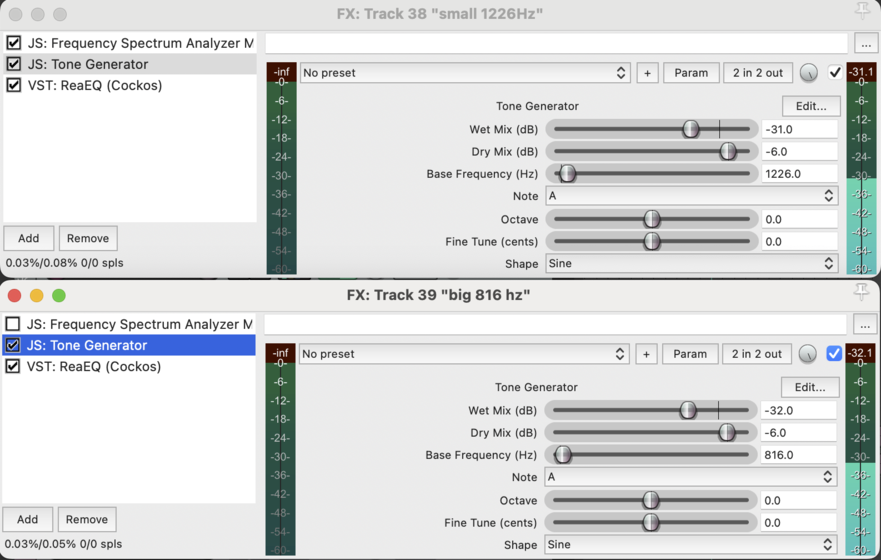Click the plus preset button in Track 39
The width and height of the screenshot is (881, 560).
[x=646, y=354]
